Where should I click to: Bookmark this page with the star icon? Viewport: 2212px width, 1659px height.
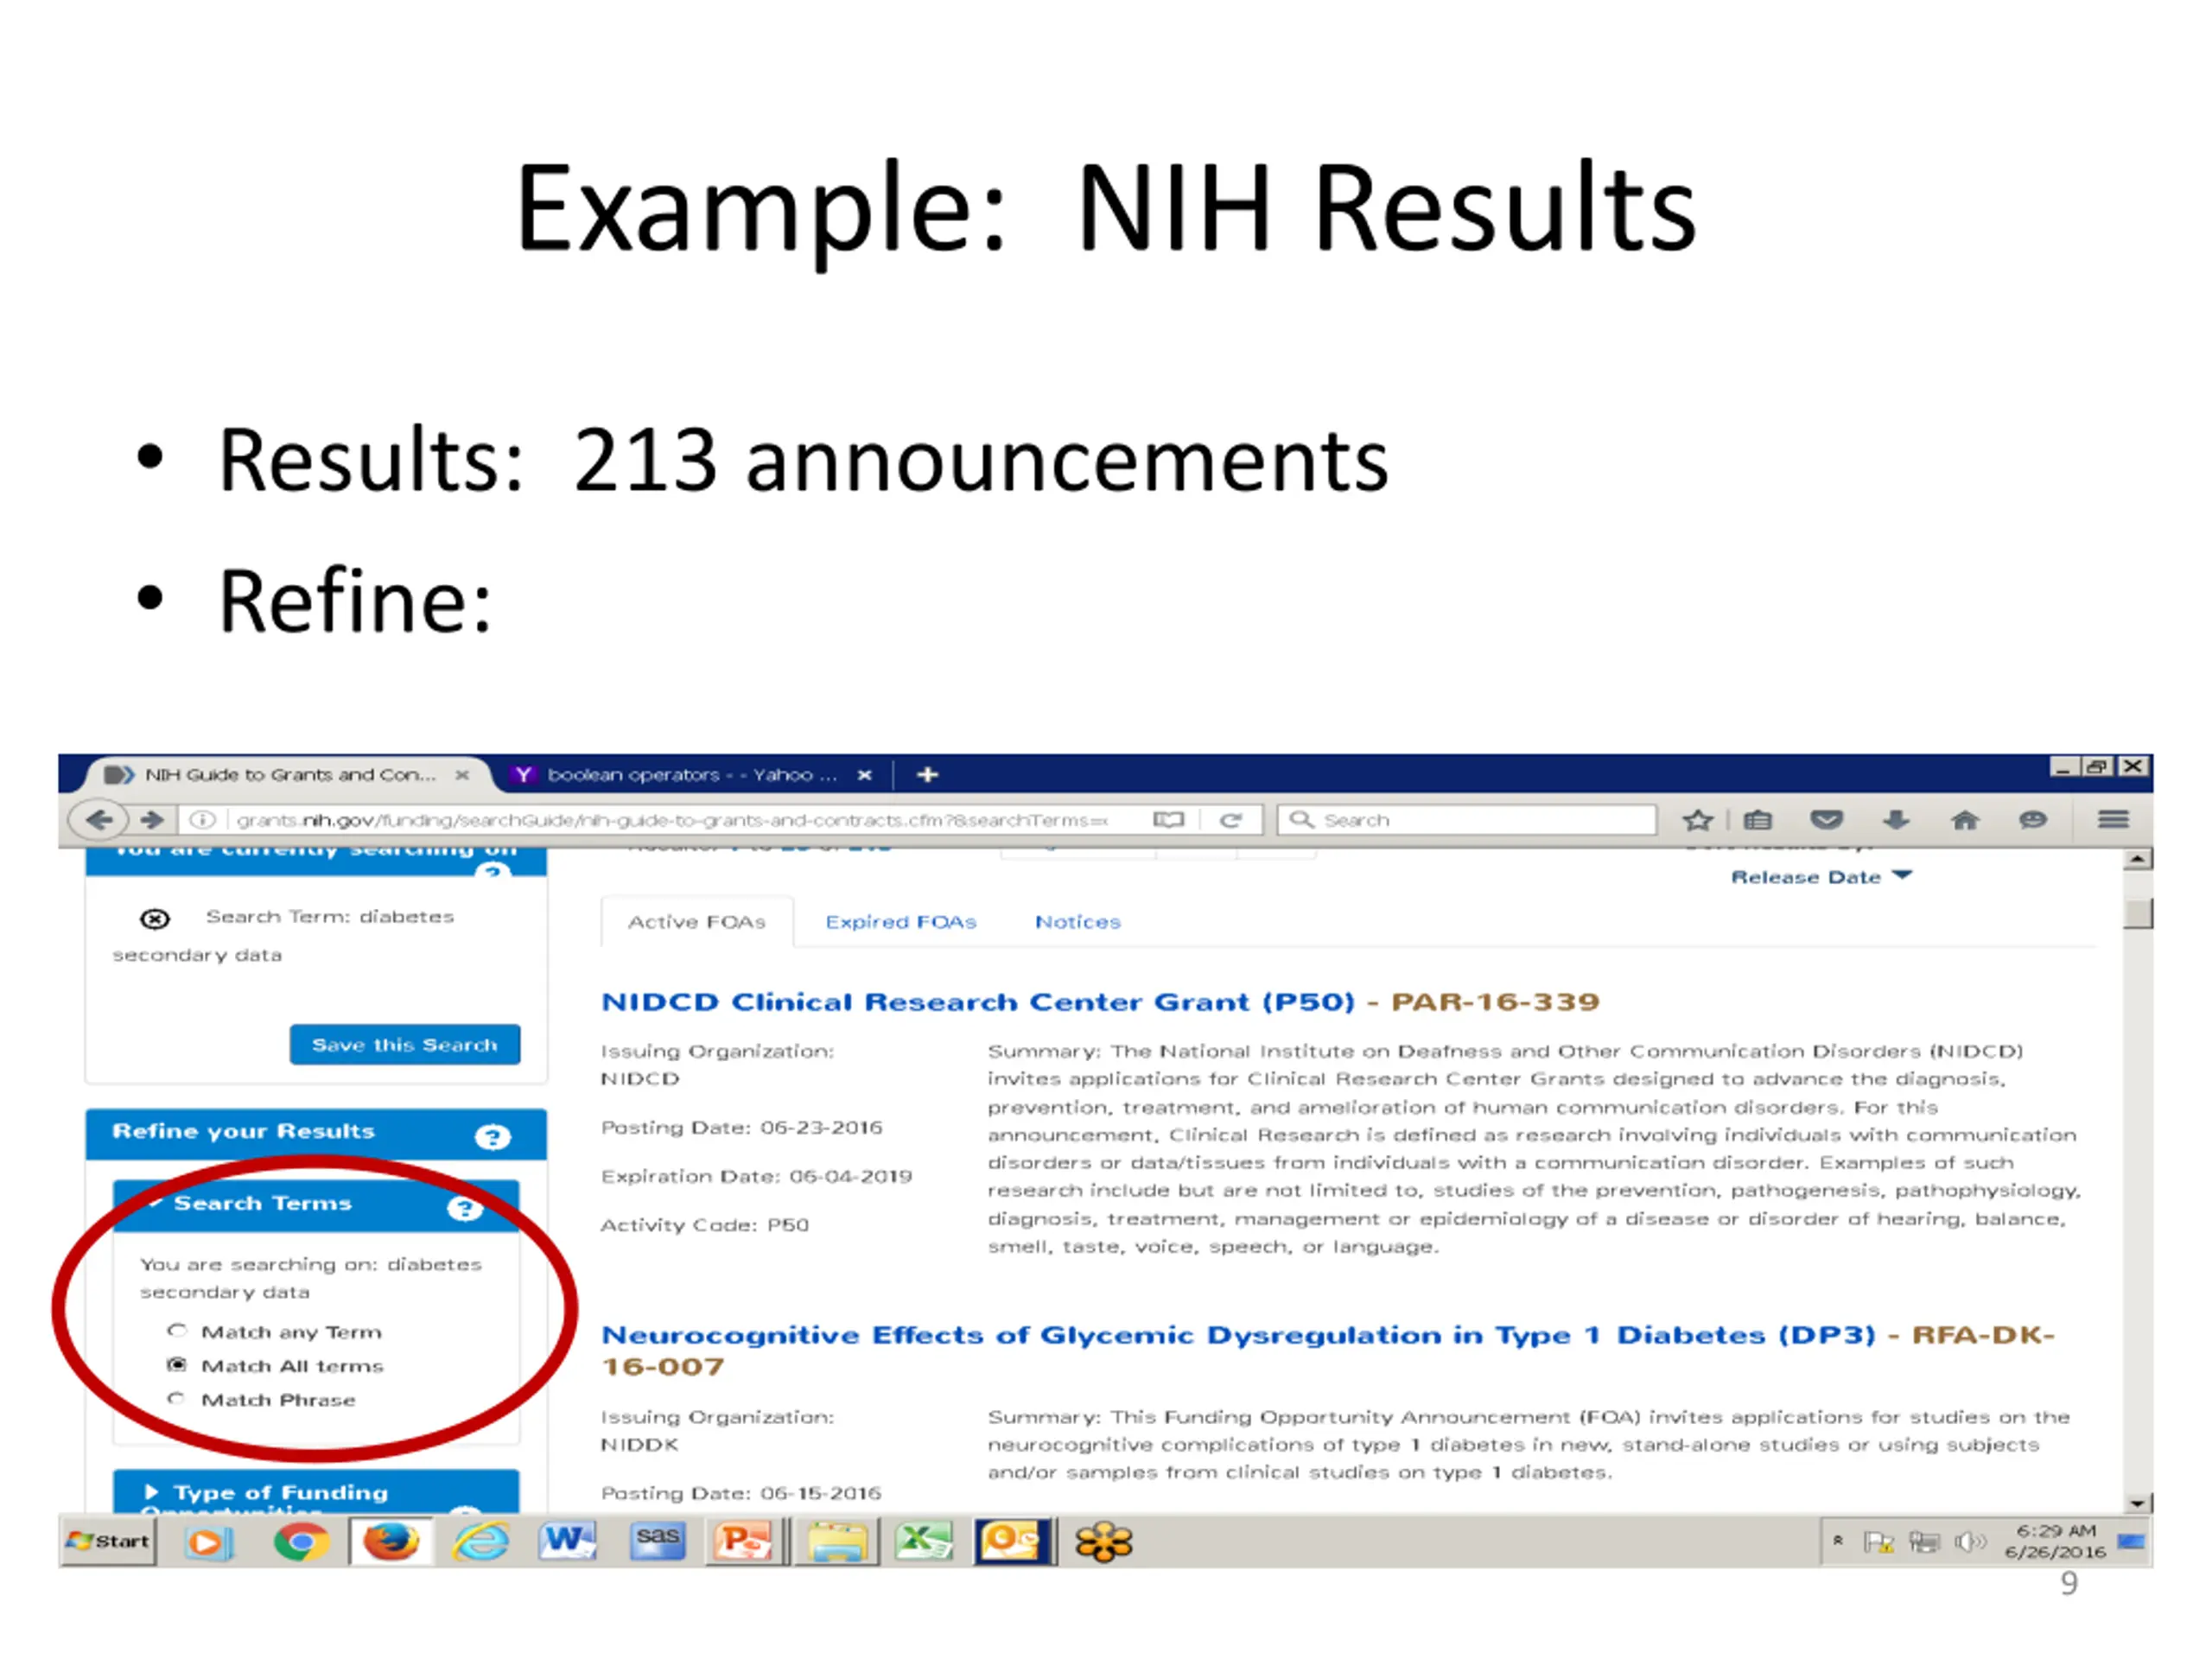(x=1697, y=820)
